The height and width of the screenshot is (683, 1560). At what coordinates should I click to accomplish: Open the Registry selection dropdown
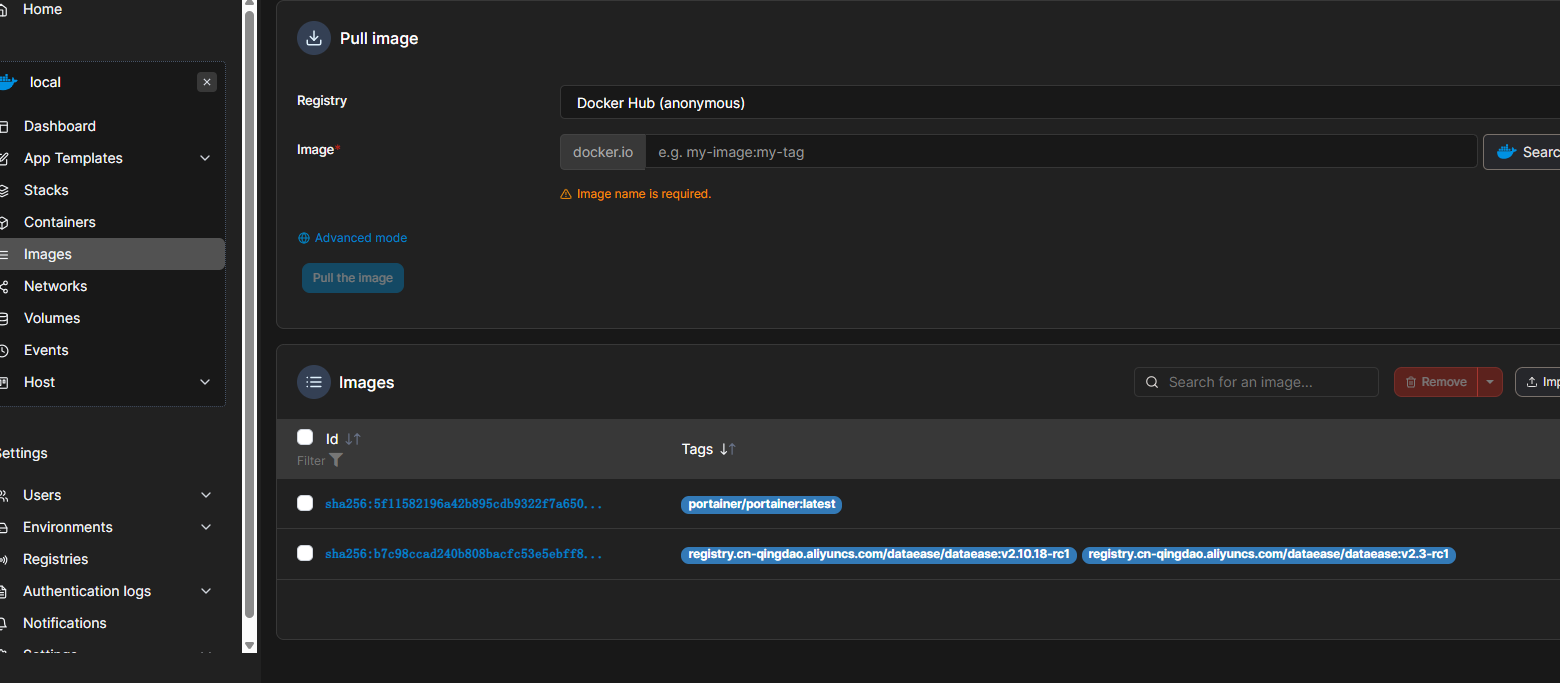[1060, 103]
